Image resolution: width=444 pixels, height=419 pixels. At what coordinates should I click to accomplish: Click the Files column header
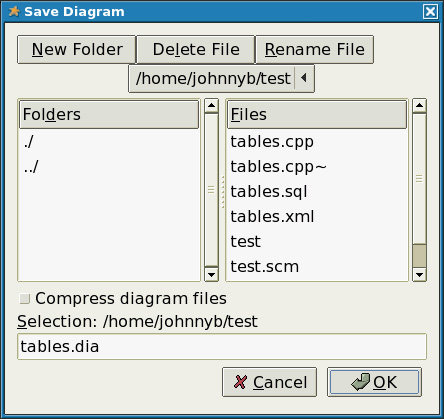[317, 115]
